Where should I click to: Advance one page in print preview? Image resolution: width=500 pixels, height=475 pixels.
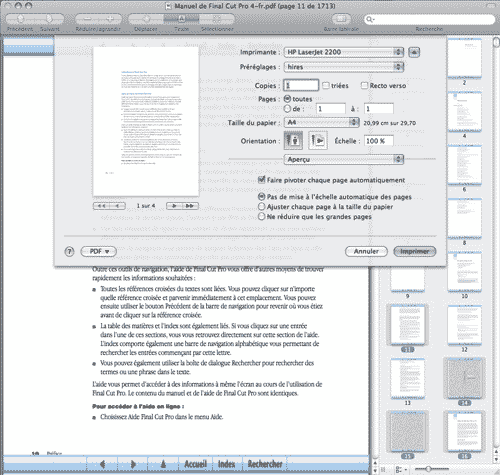pos(174,206)
